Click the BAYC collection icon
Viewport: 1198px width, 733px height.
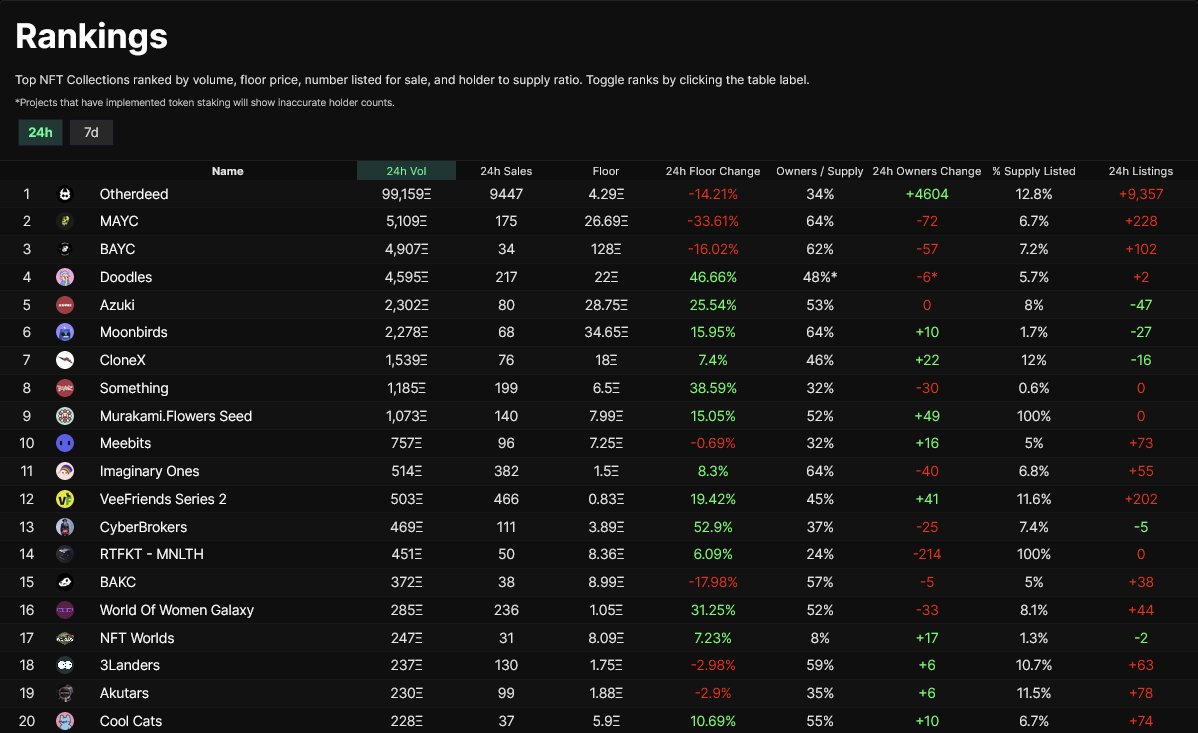65,249
